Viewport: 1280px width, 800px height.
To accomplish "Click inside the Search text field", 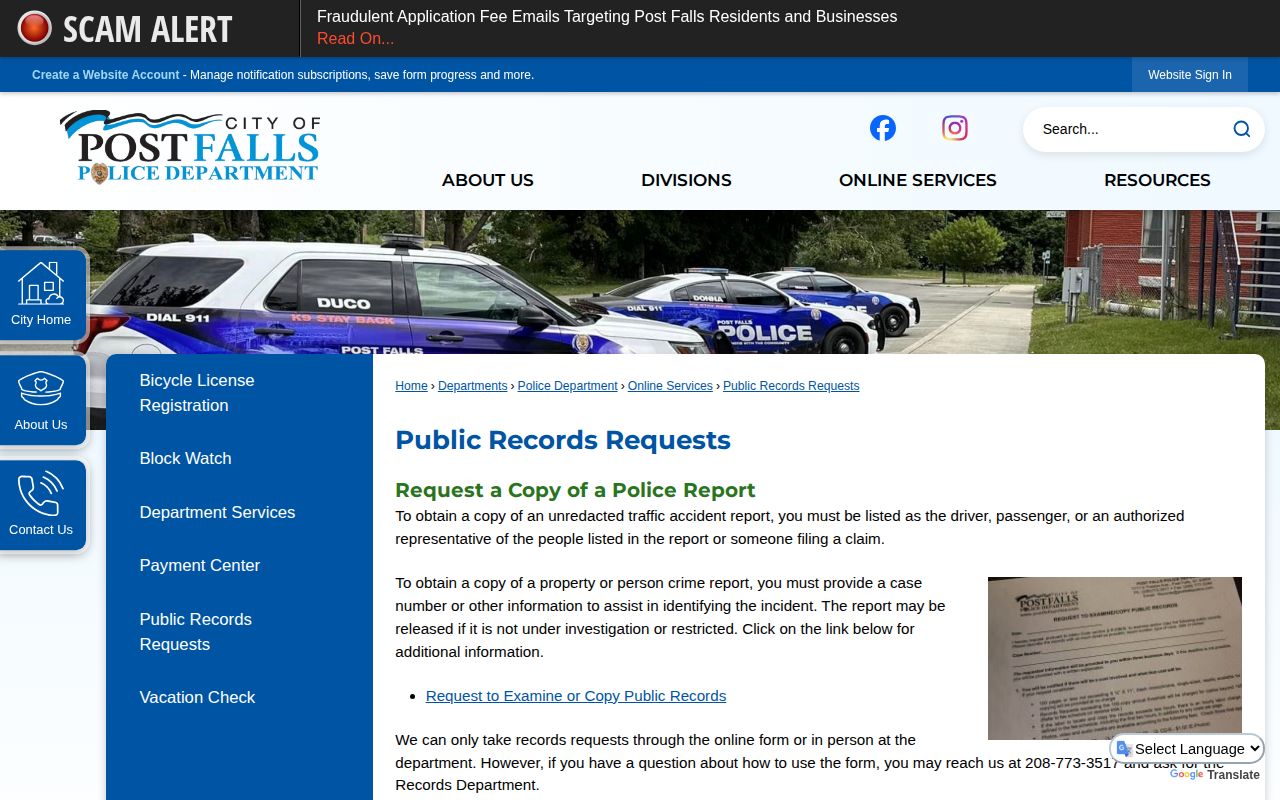I will pos(1130,129).
